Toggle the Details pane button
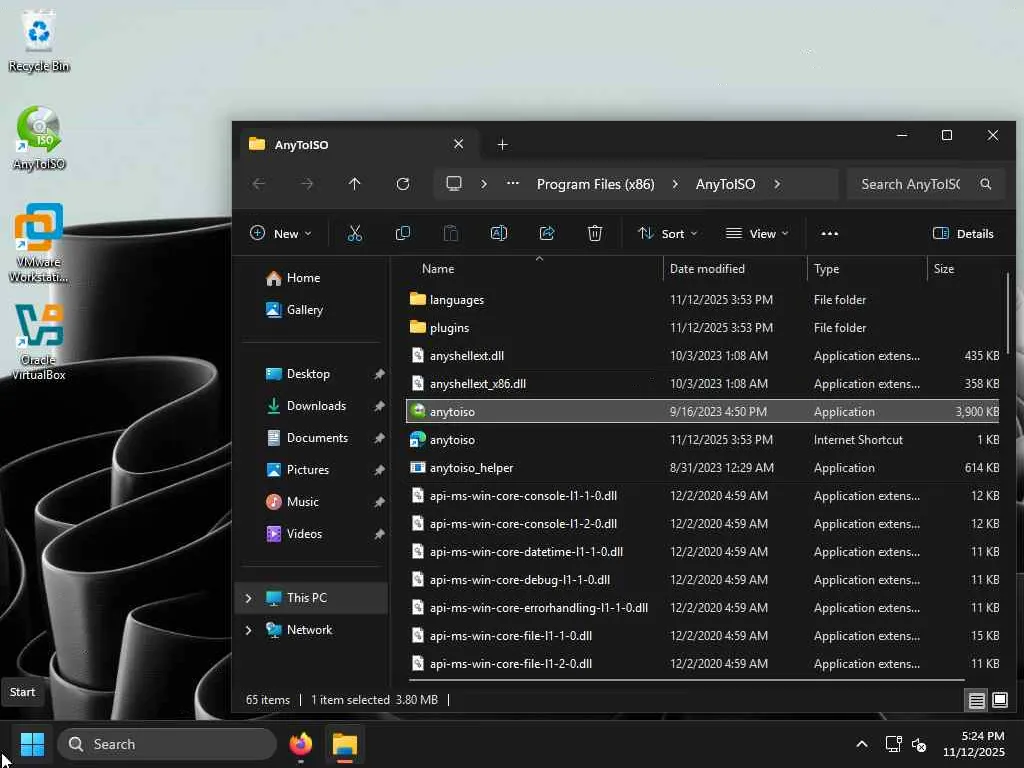 pos(964,233)
